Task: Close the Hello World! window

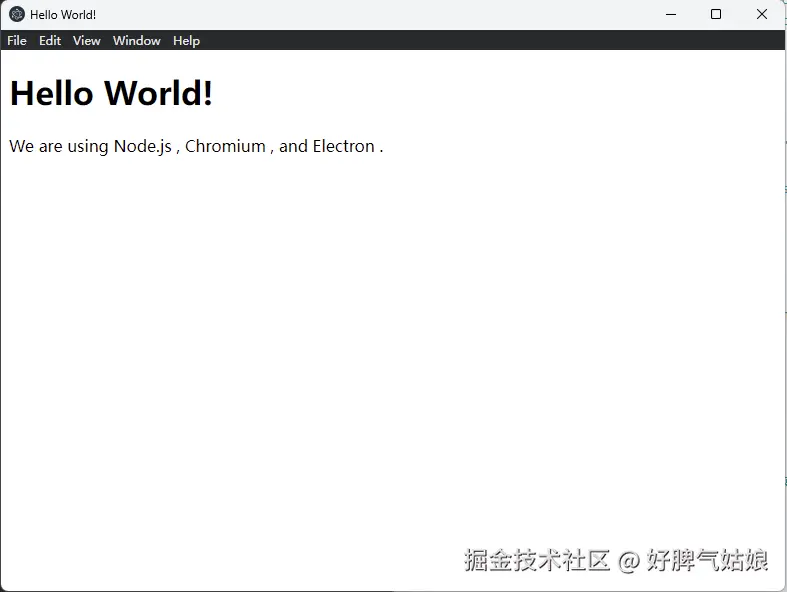Action: click(x=761, y=14)
